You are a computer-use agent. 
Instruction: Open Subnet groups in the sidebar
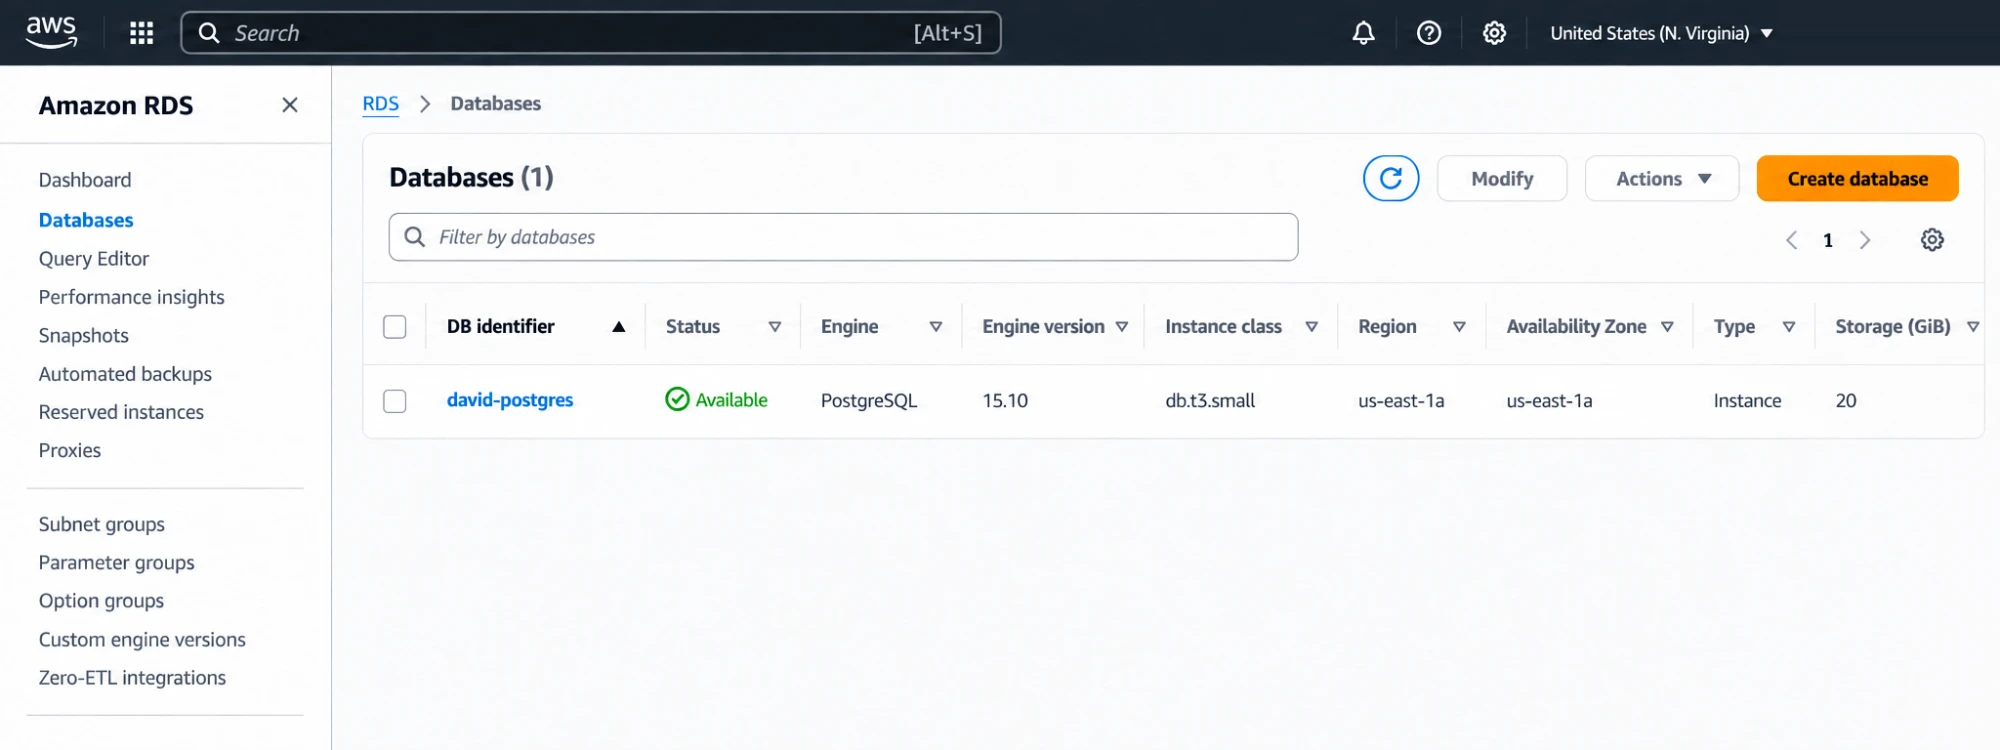point(102,525)
